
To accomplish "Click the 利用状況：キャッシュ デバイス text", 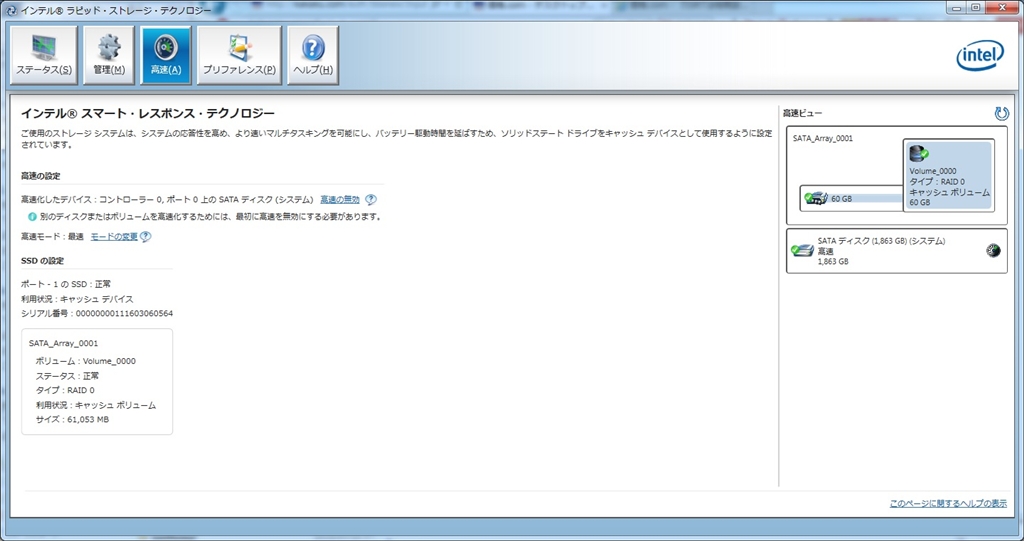I will coord(77,299).
